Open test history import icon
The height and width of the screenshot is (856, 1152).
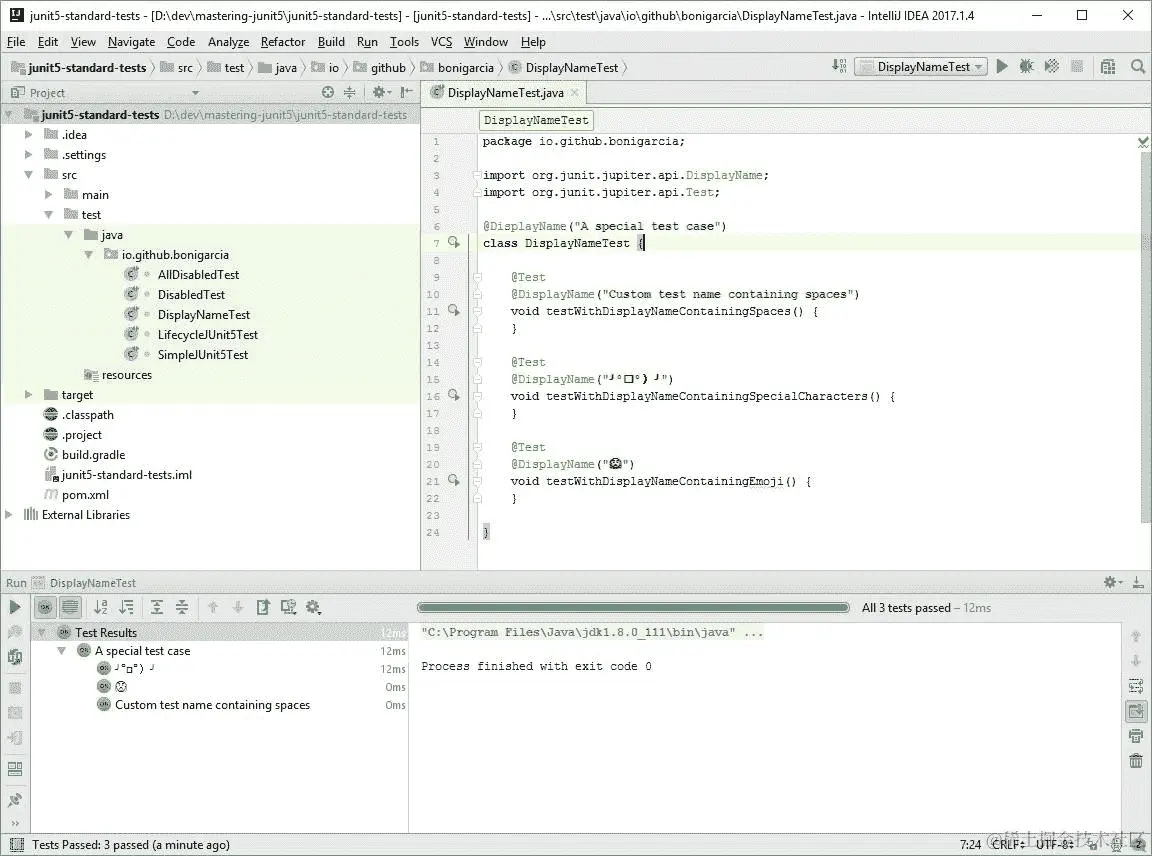[x=288, y=607]
